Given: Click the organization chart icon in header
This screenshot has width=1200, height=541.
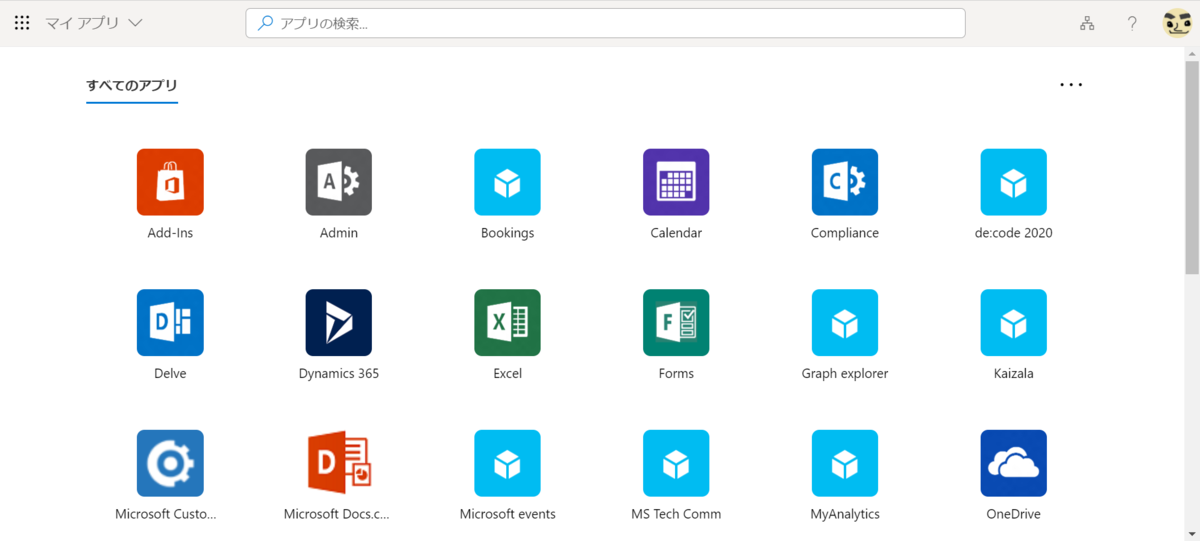Looking at the screenshot, I should pyautogui.click(x=1087, y=23).
